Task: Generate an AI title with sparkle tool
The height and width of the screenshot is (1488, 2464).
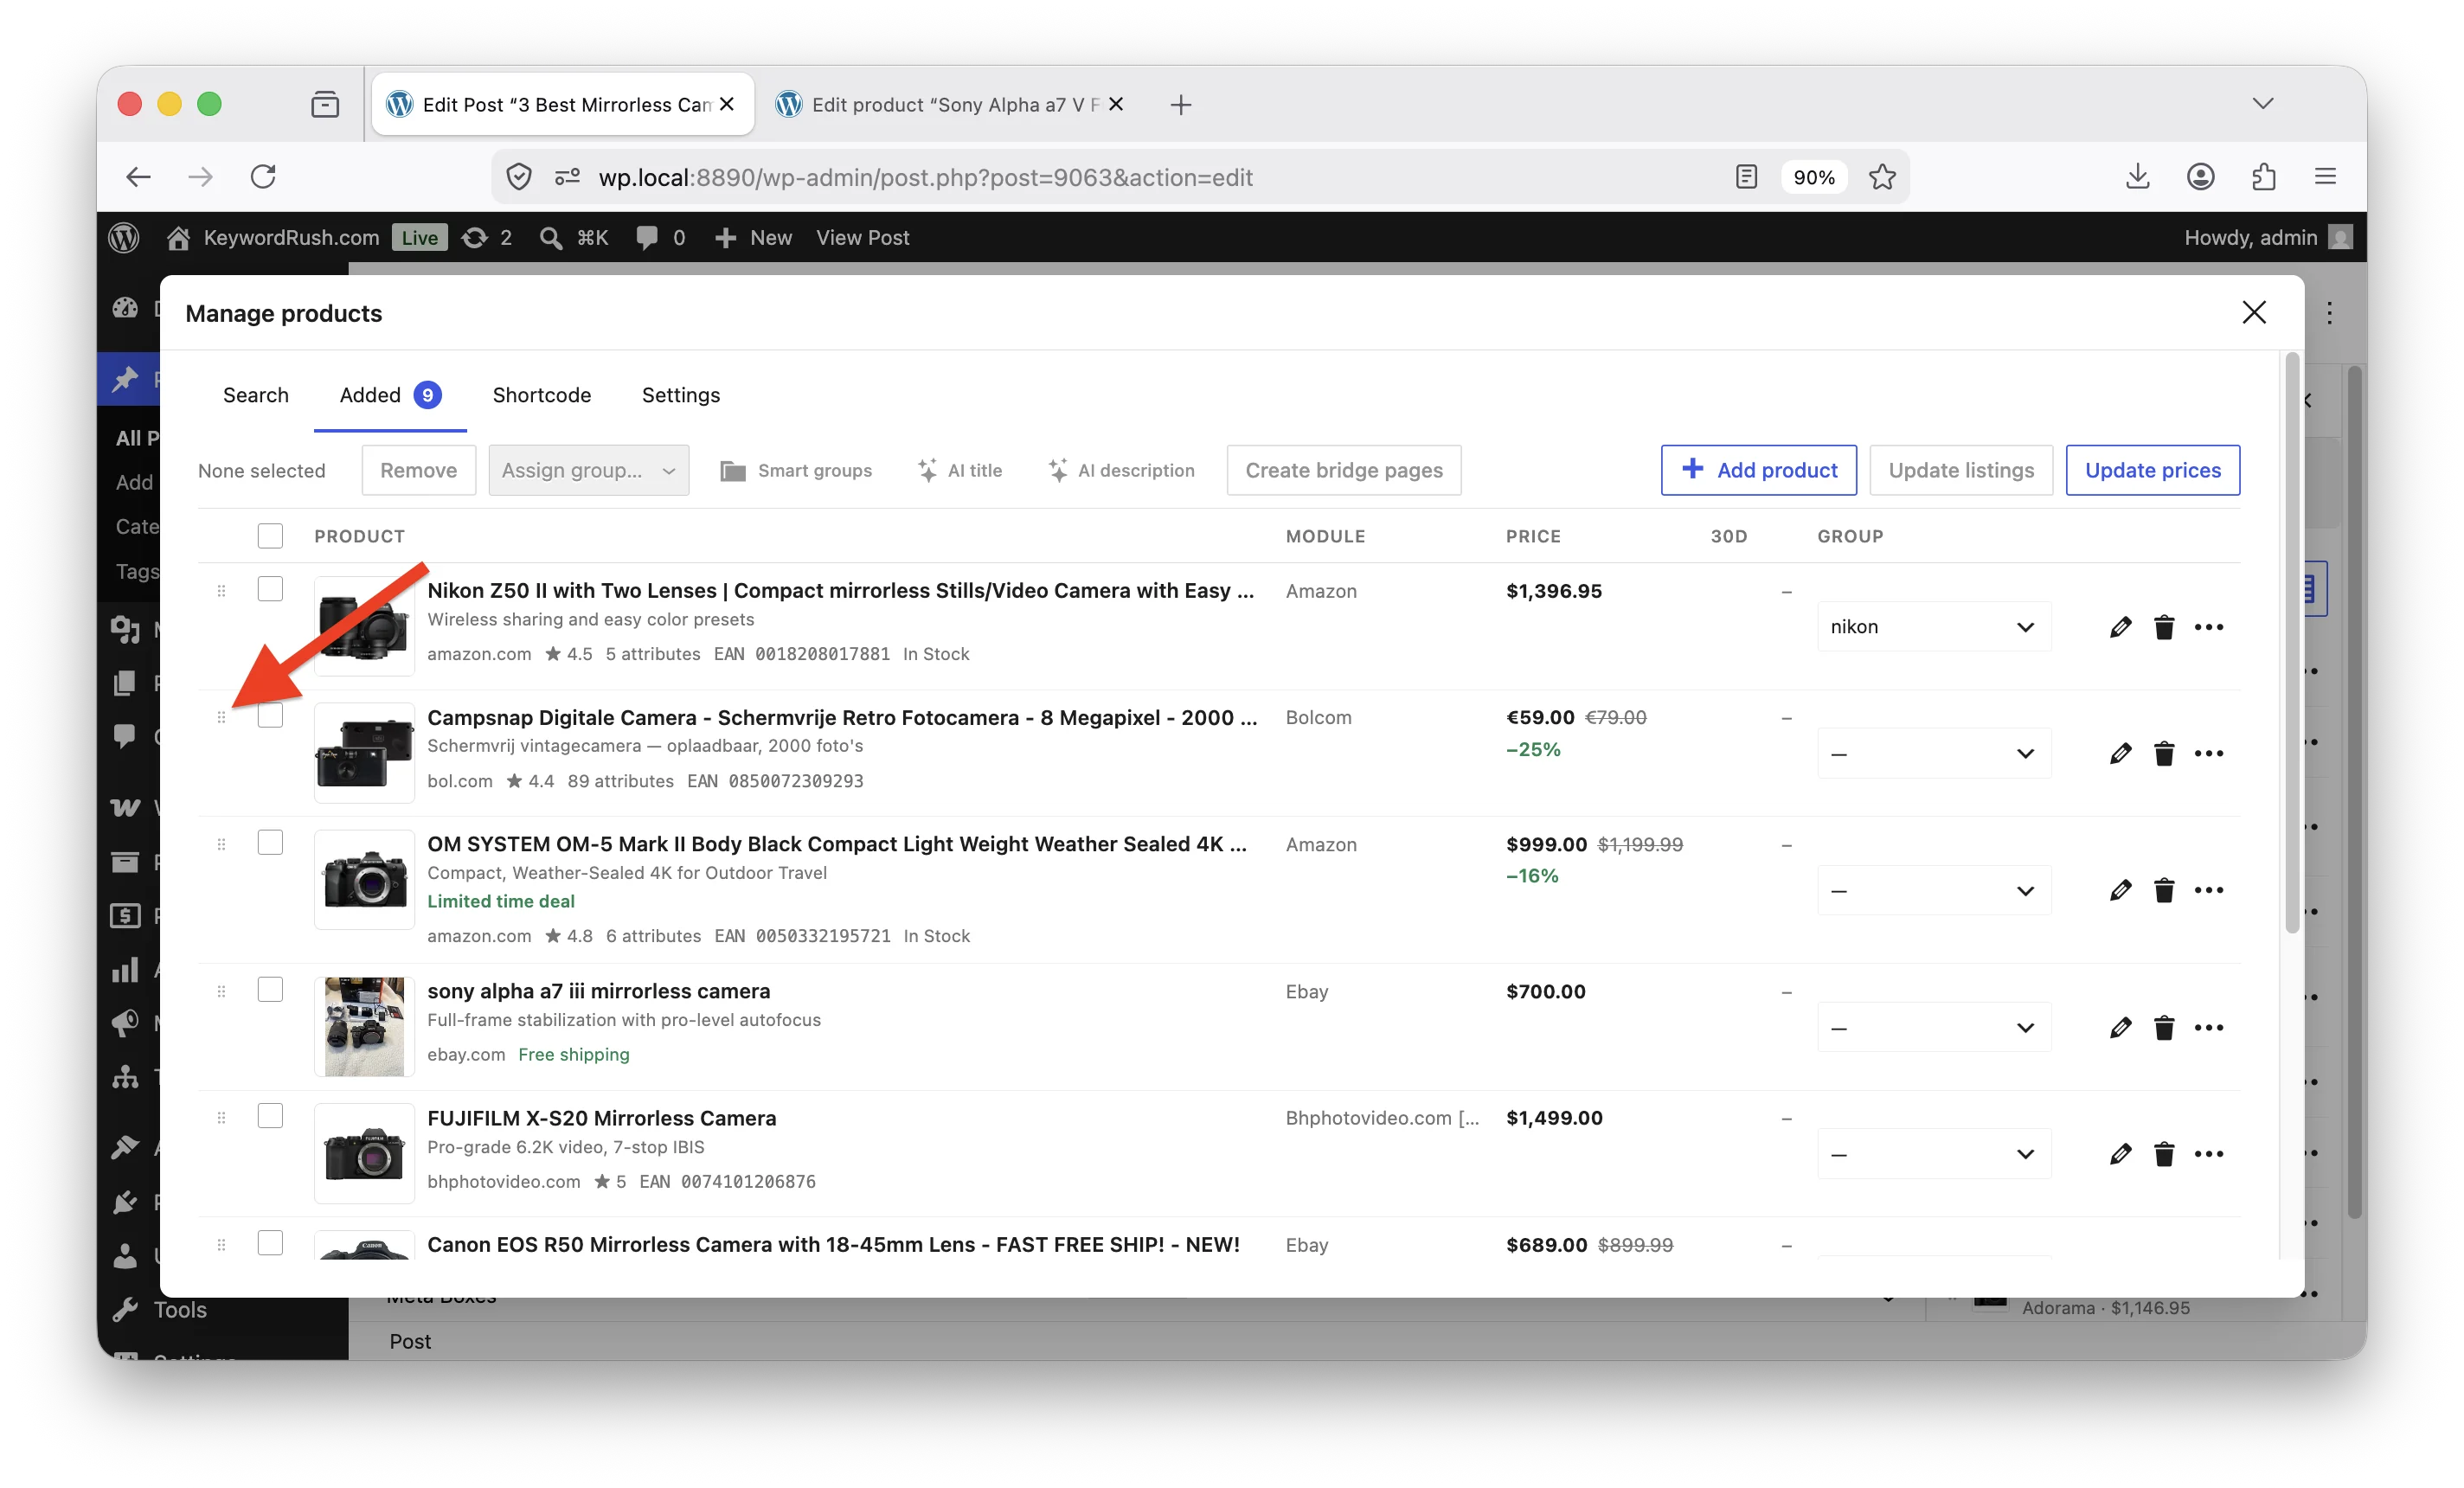Action: pos(960,470)
